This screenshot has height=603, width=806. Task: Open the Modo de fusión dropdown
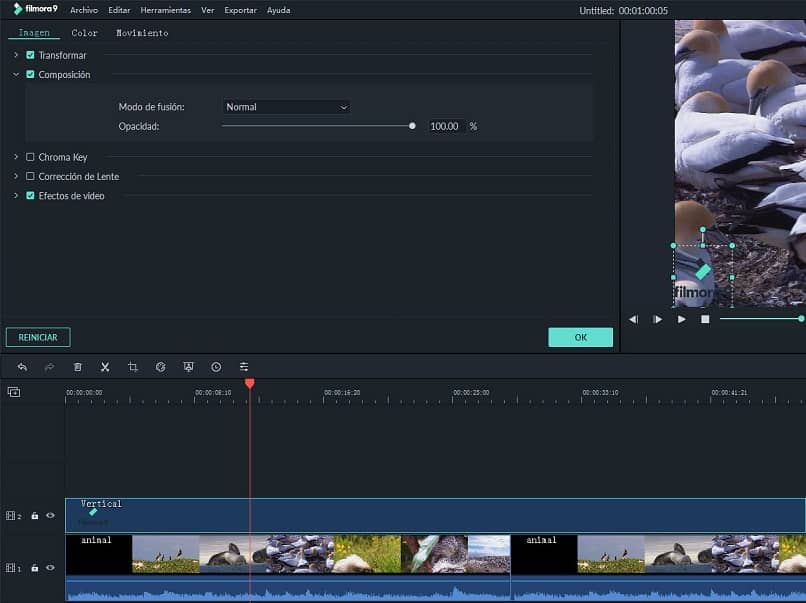click(x=286, y=107)
